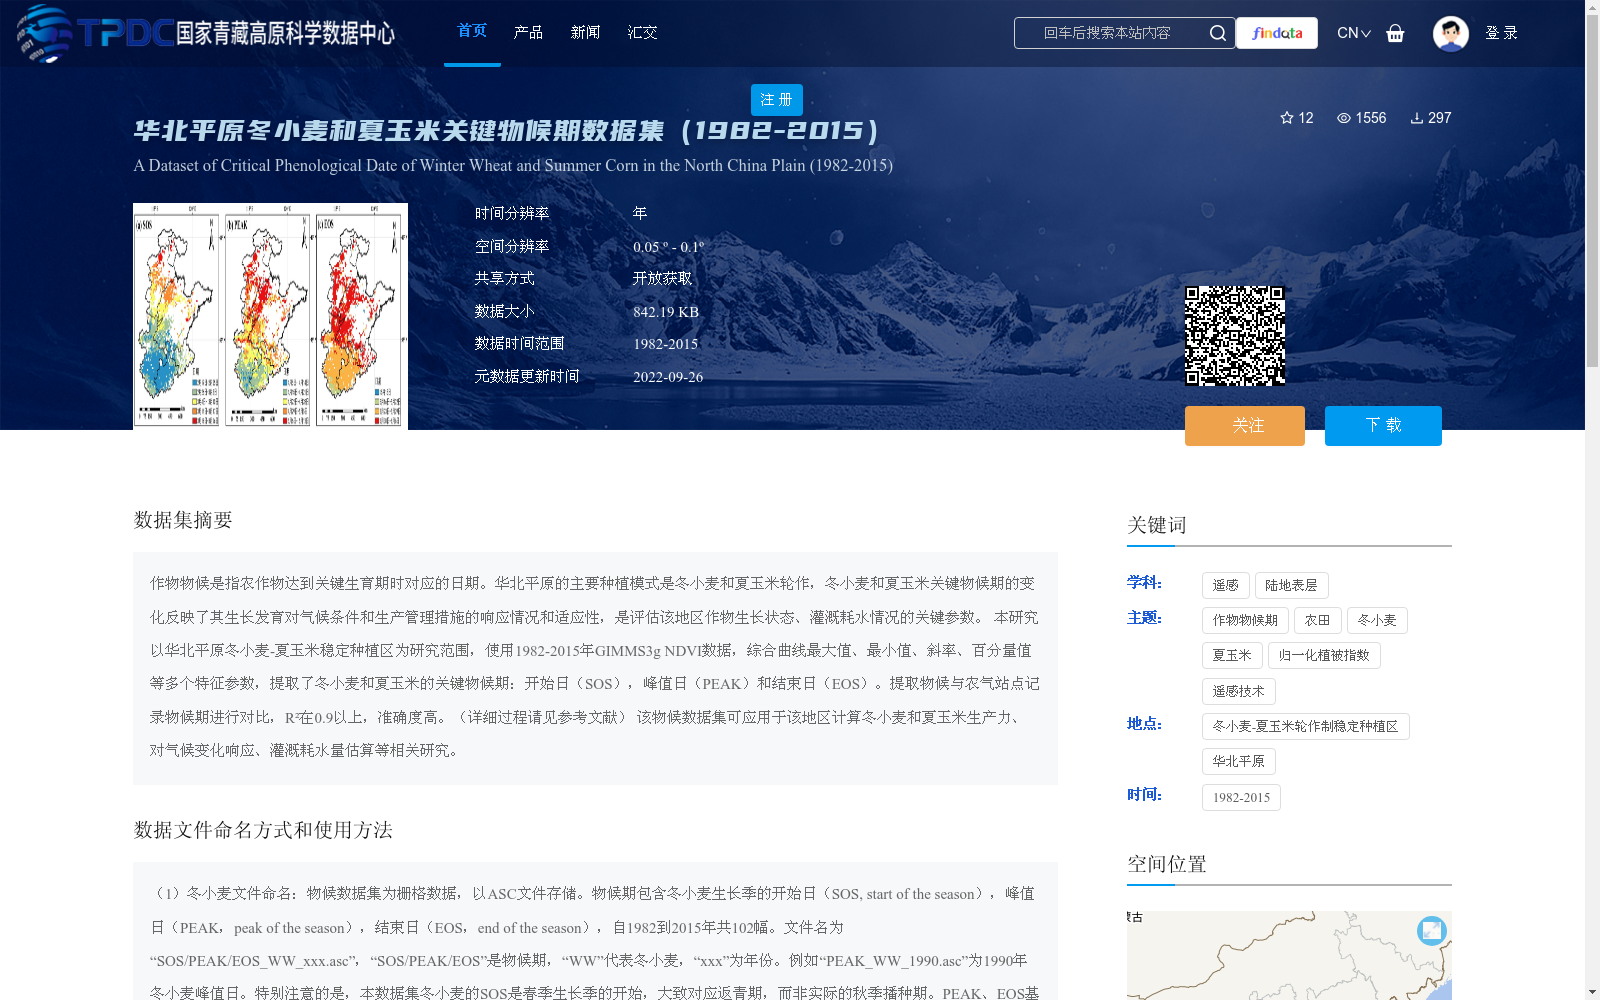Click the QR code image

1235,336
